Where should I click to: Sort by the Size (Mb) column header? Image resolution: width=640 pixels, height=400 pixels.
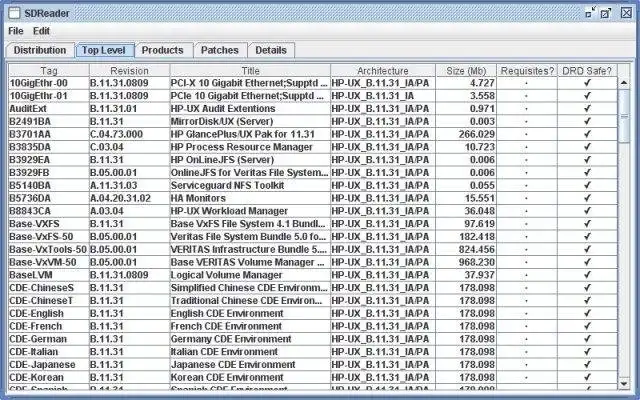(x=466, y=71)
